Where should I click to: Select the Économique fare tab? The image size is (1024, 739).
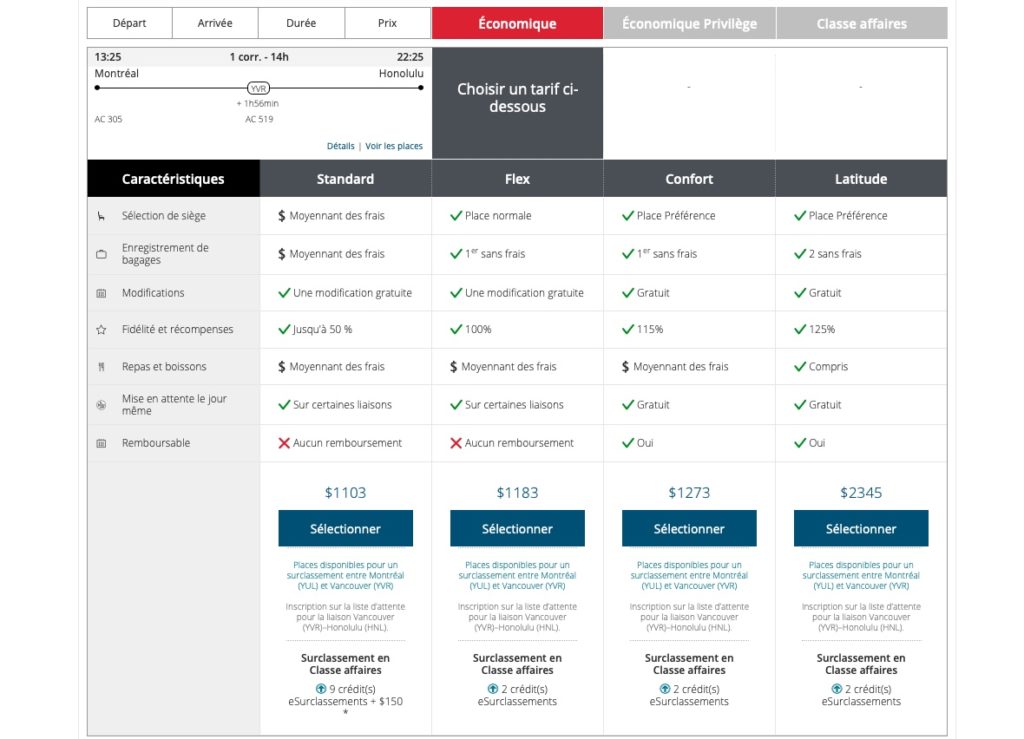click(517, 23)
